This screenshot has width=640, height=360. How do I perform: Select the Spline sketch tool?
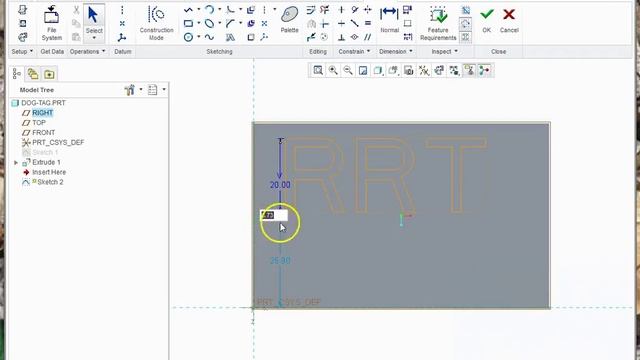coord(209,37)
